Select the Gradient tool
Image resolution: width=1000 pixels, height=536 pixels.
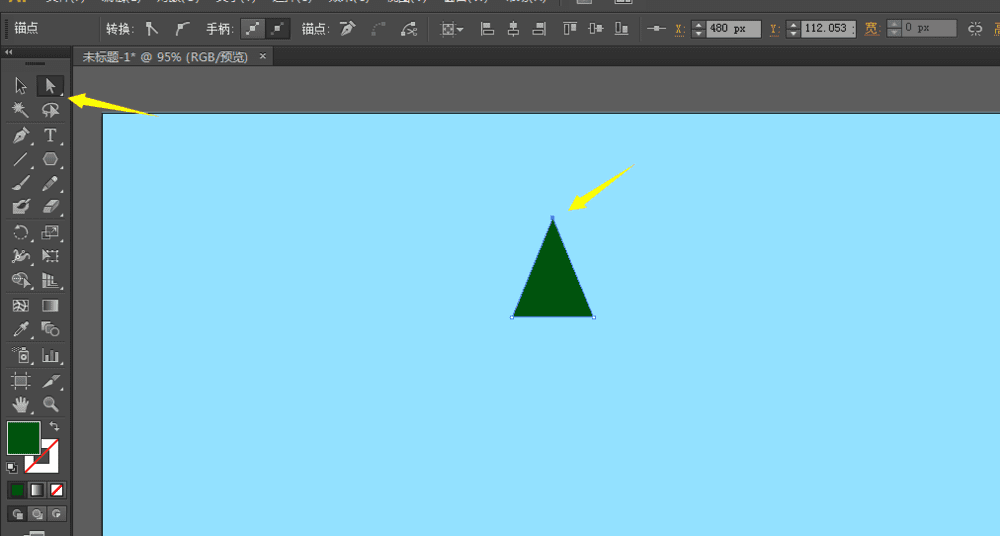click(50, 306)
